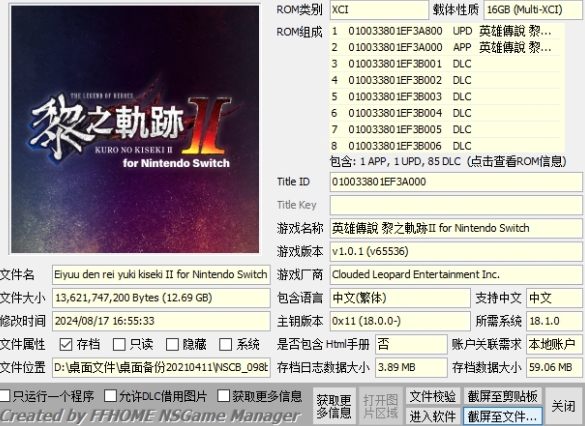Click the 主钥版本 field 0x11 (18.0.0-)

point(400,321)
